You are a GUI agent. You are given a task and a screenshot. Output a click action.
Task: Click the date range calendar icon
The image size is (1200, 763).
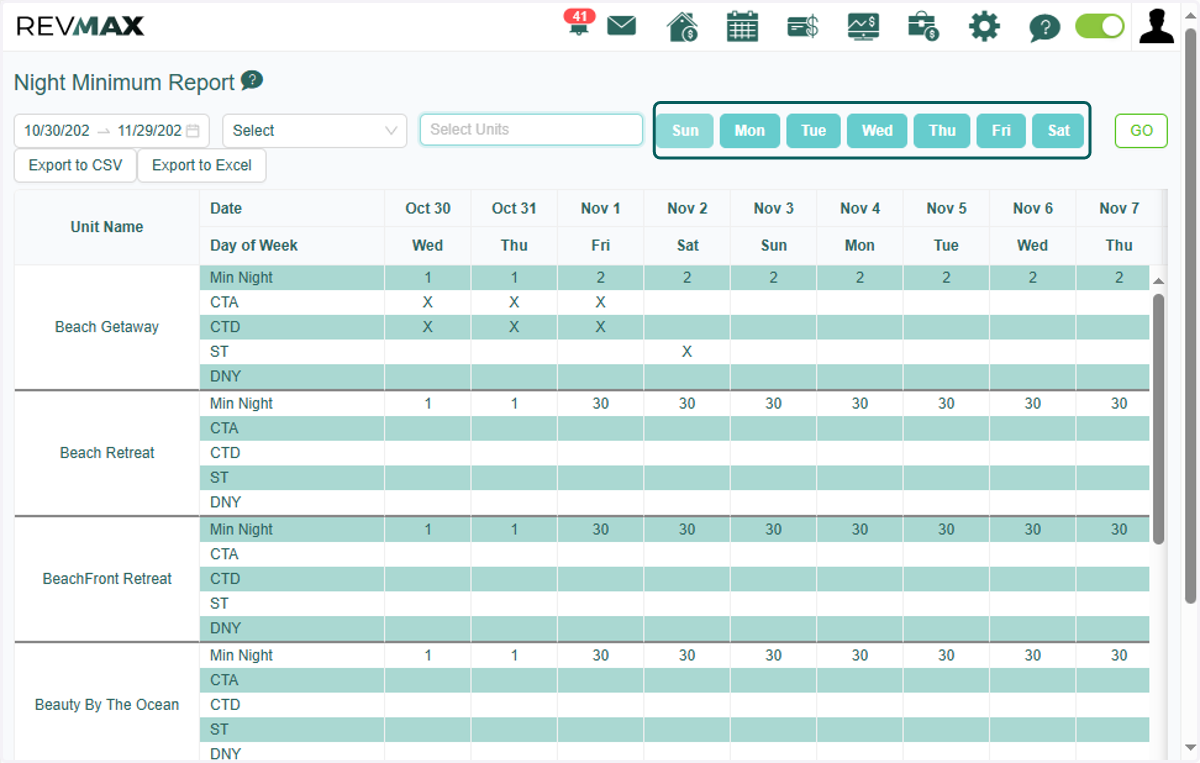point(192,130)
